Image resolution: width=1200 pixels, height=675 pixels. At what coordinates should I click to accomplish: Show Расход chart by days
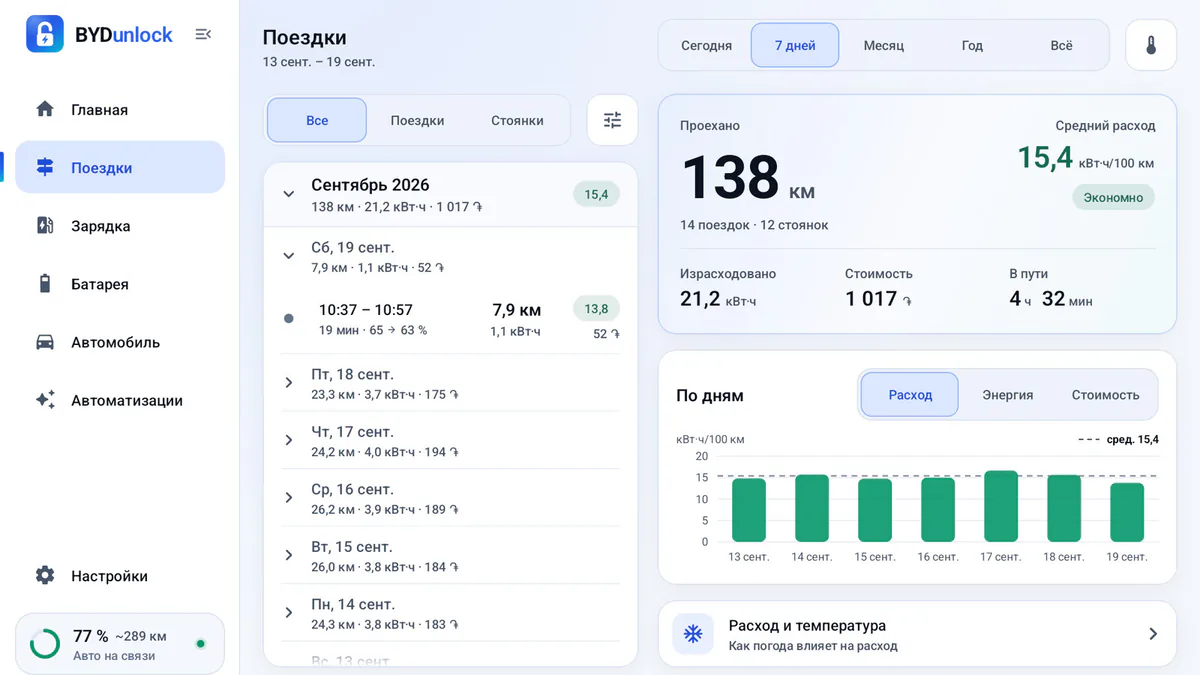pos(910,395)
